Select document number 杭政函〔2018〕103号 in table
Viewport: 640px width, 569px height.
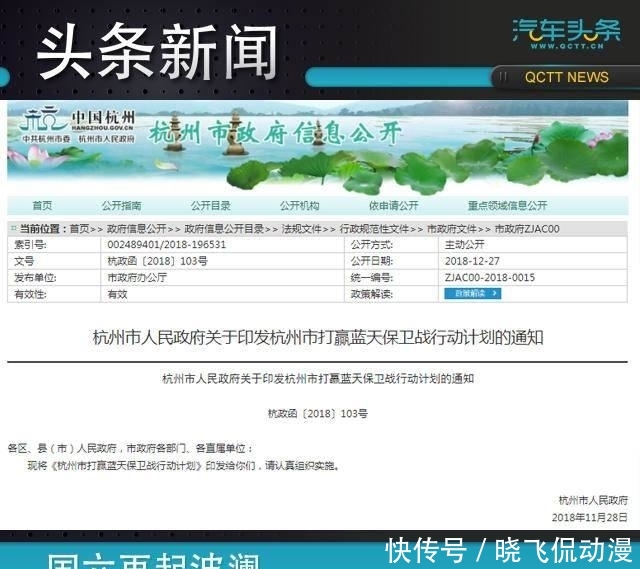coord(158,261)
